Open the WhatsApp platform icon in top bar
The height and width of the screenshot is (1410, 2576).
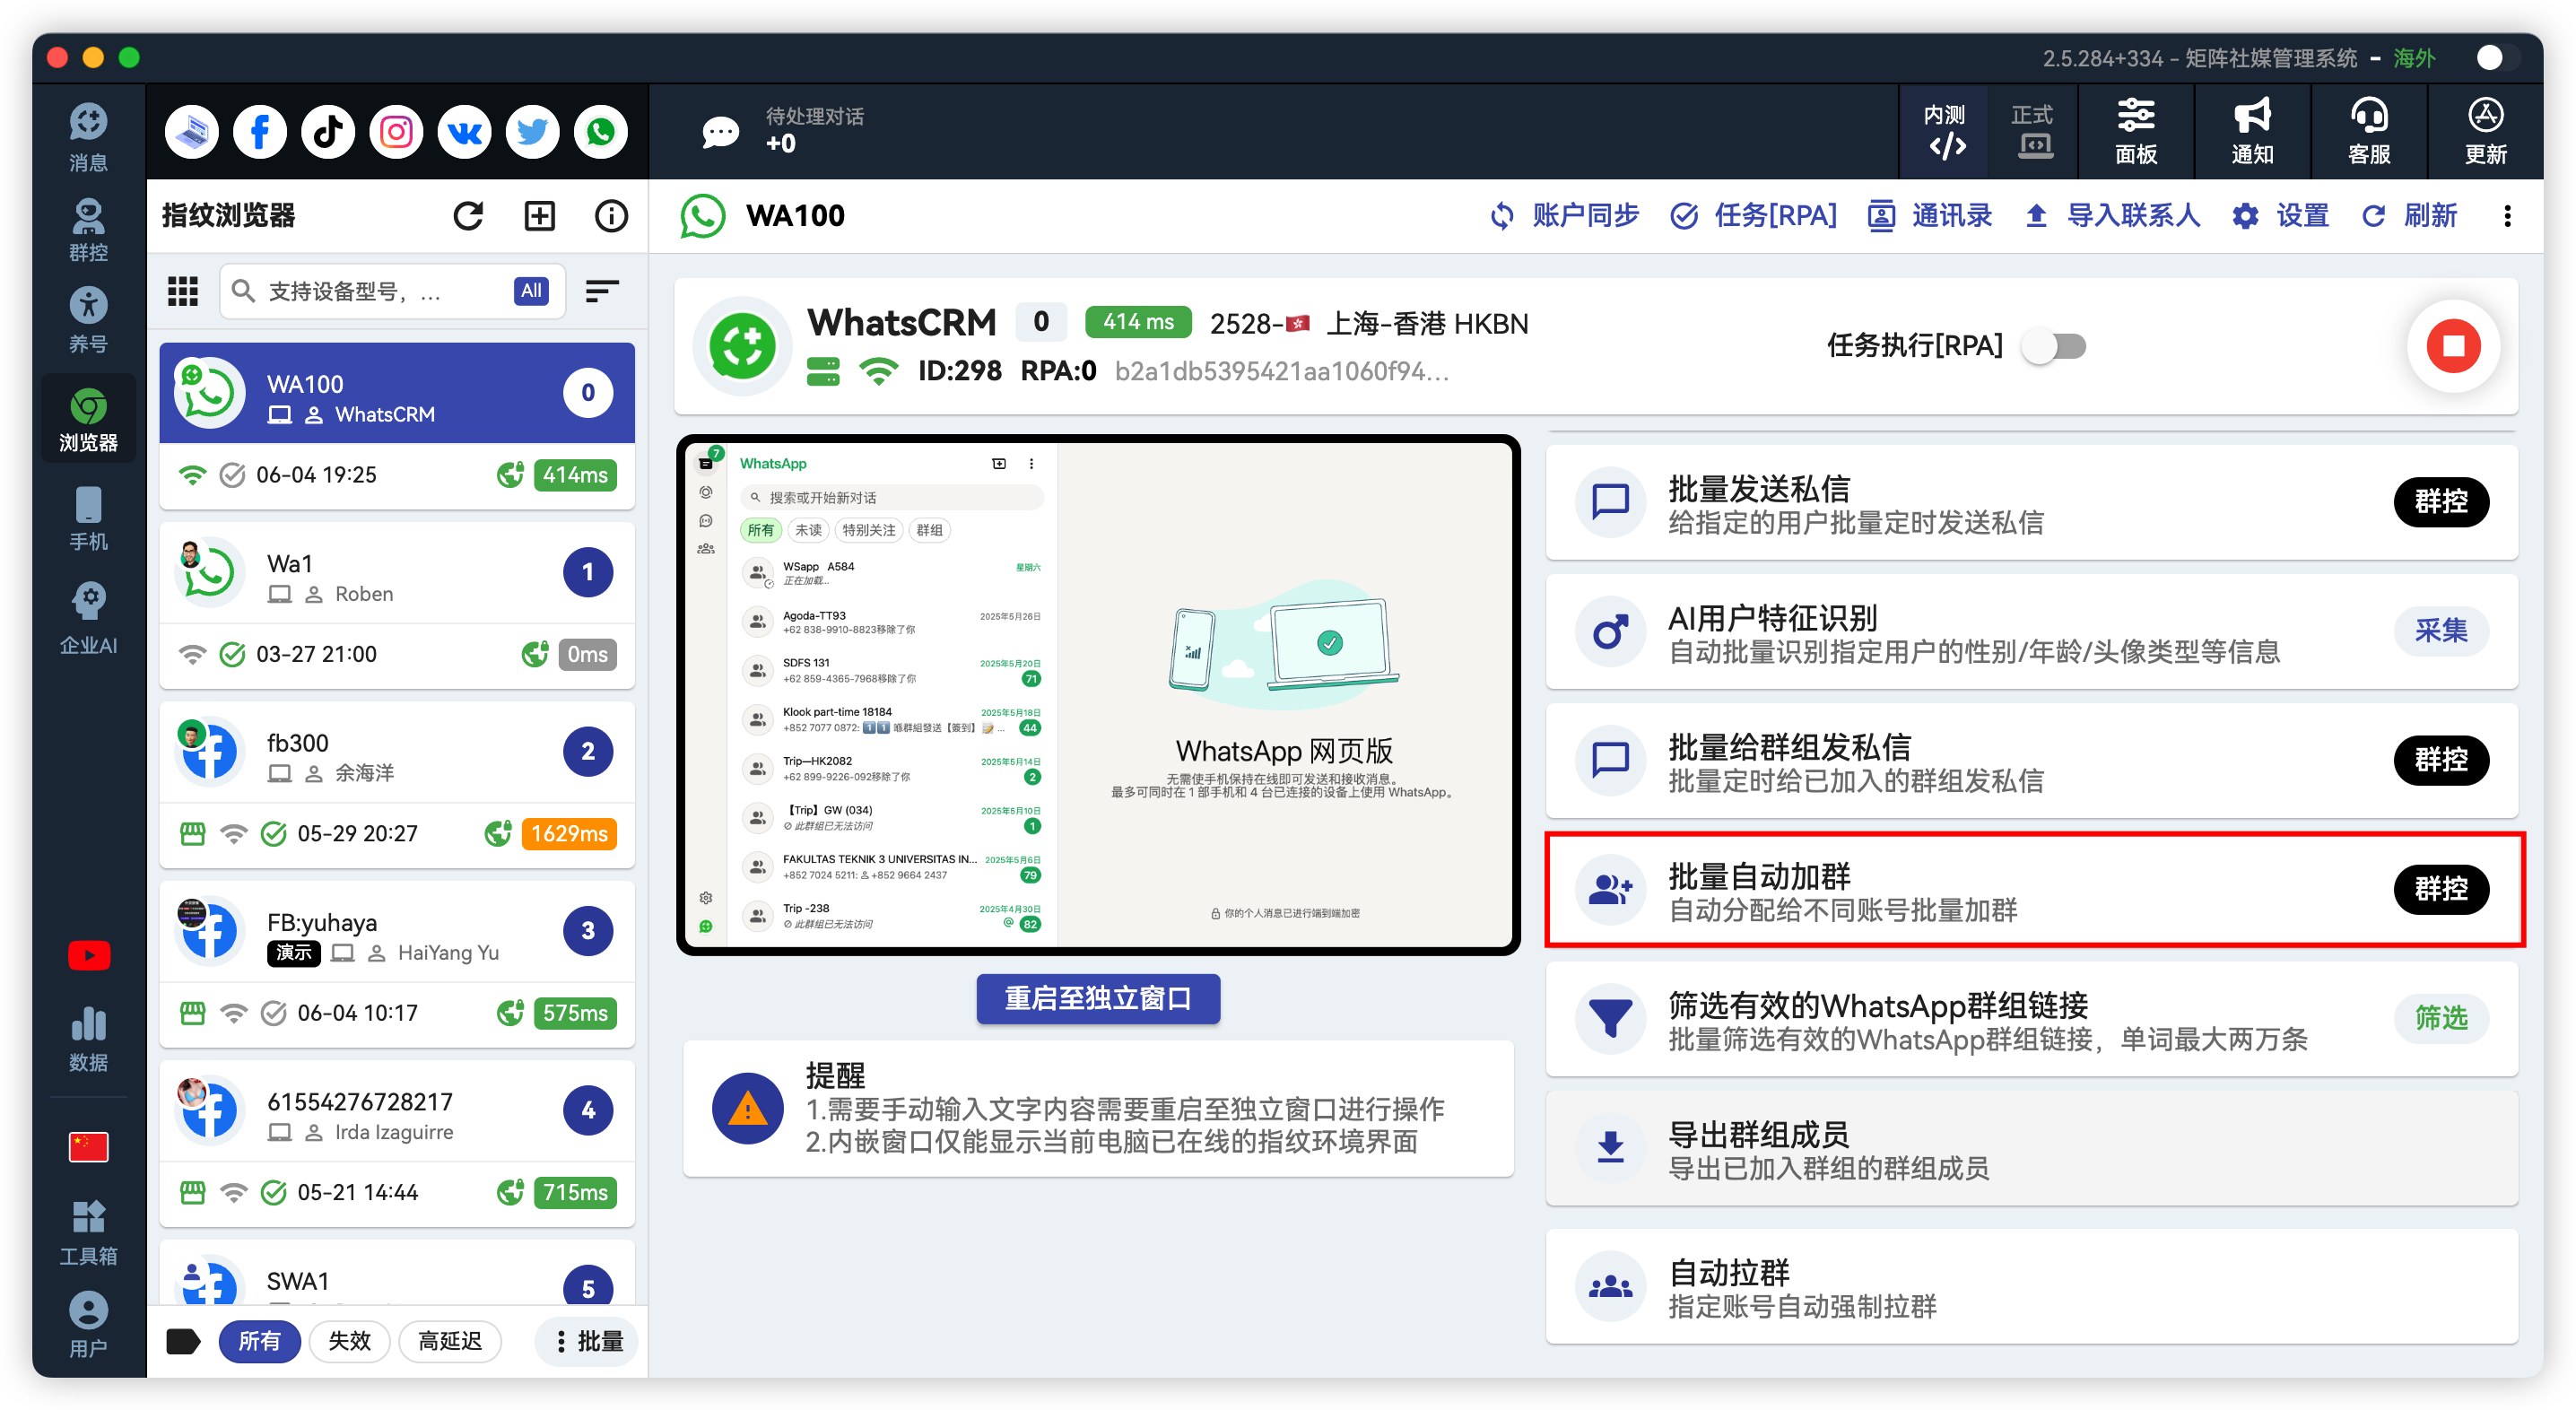tap(600, 132)
